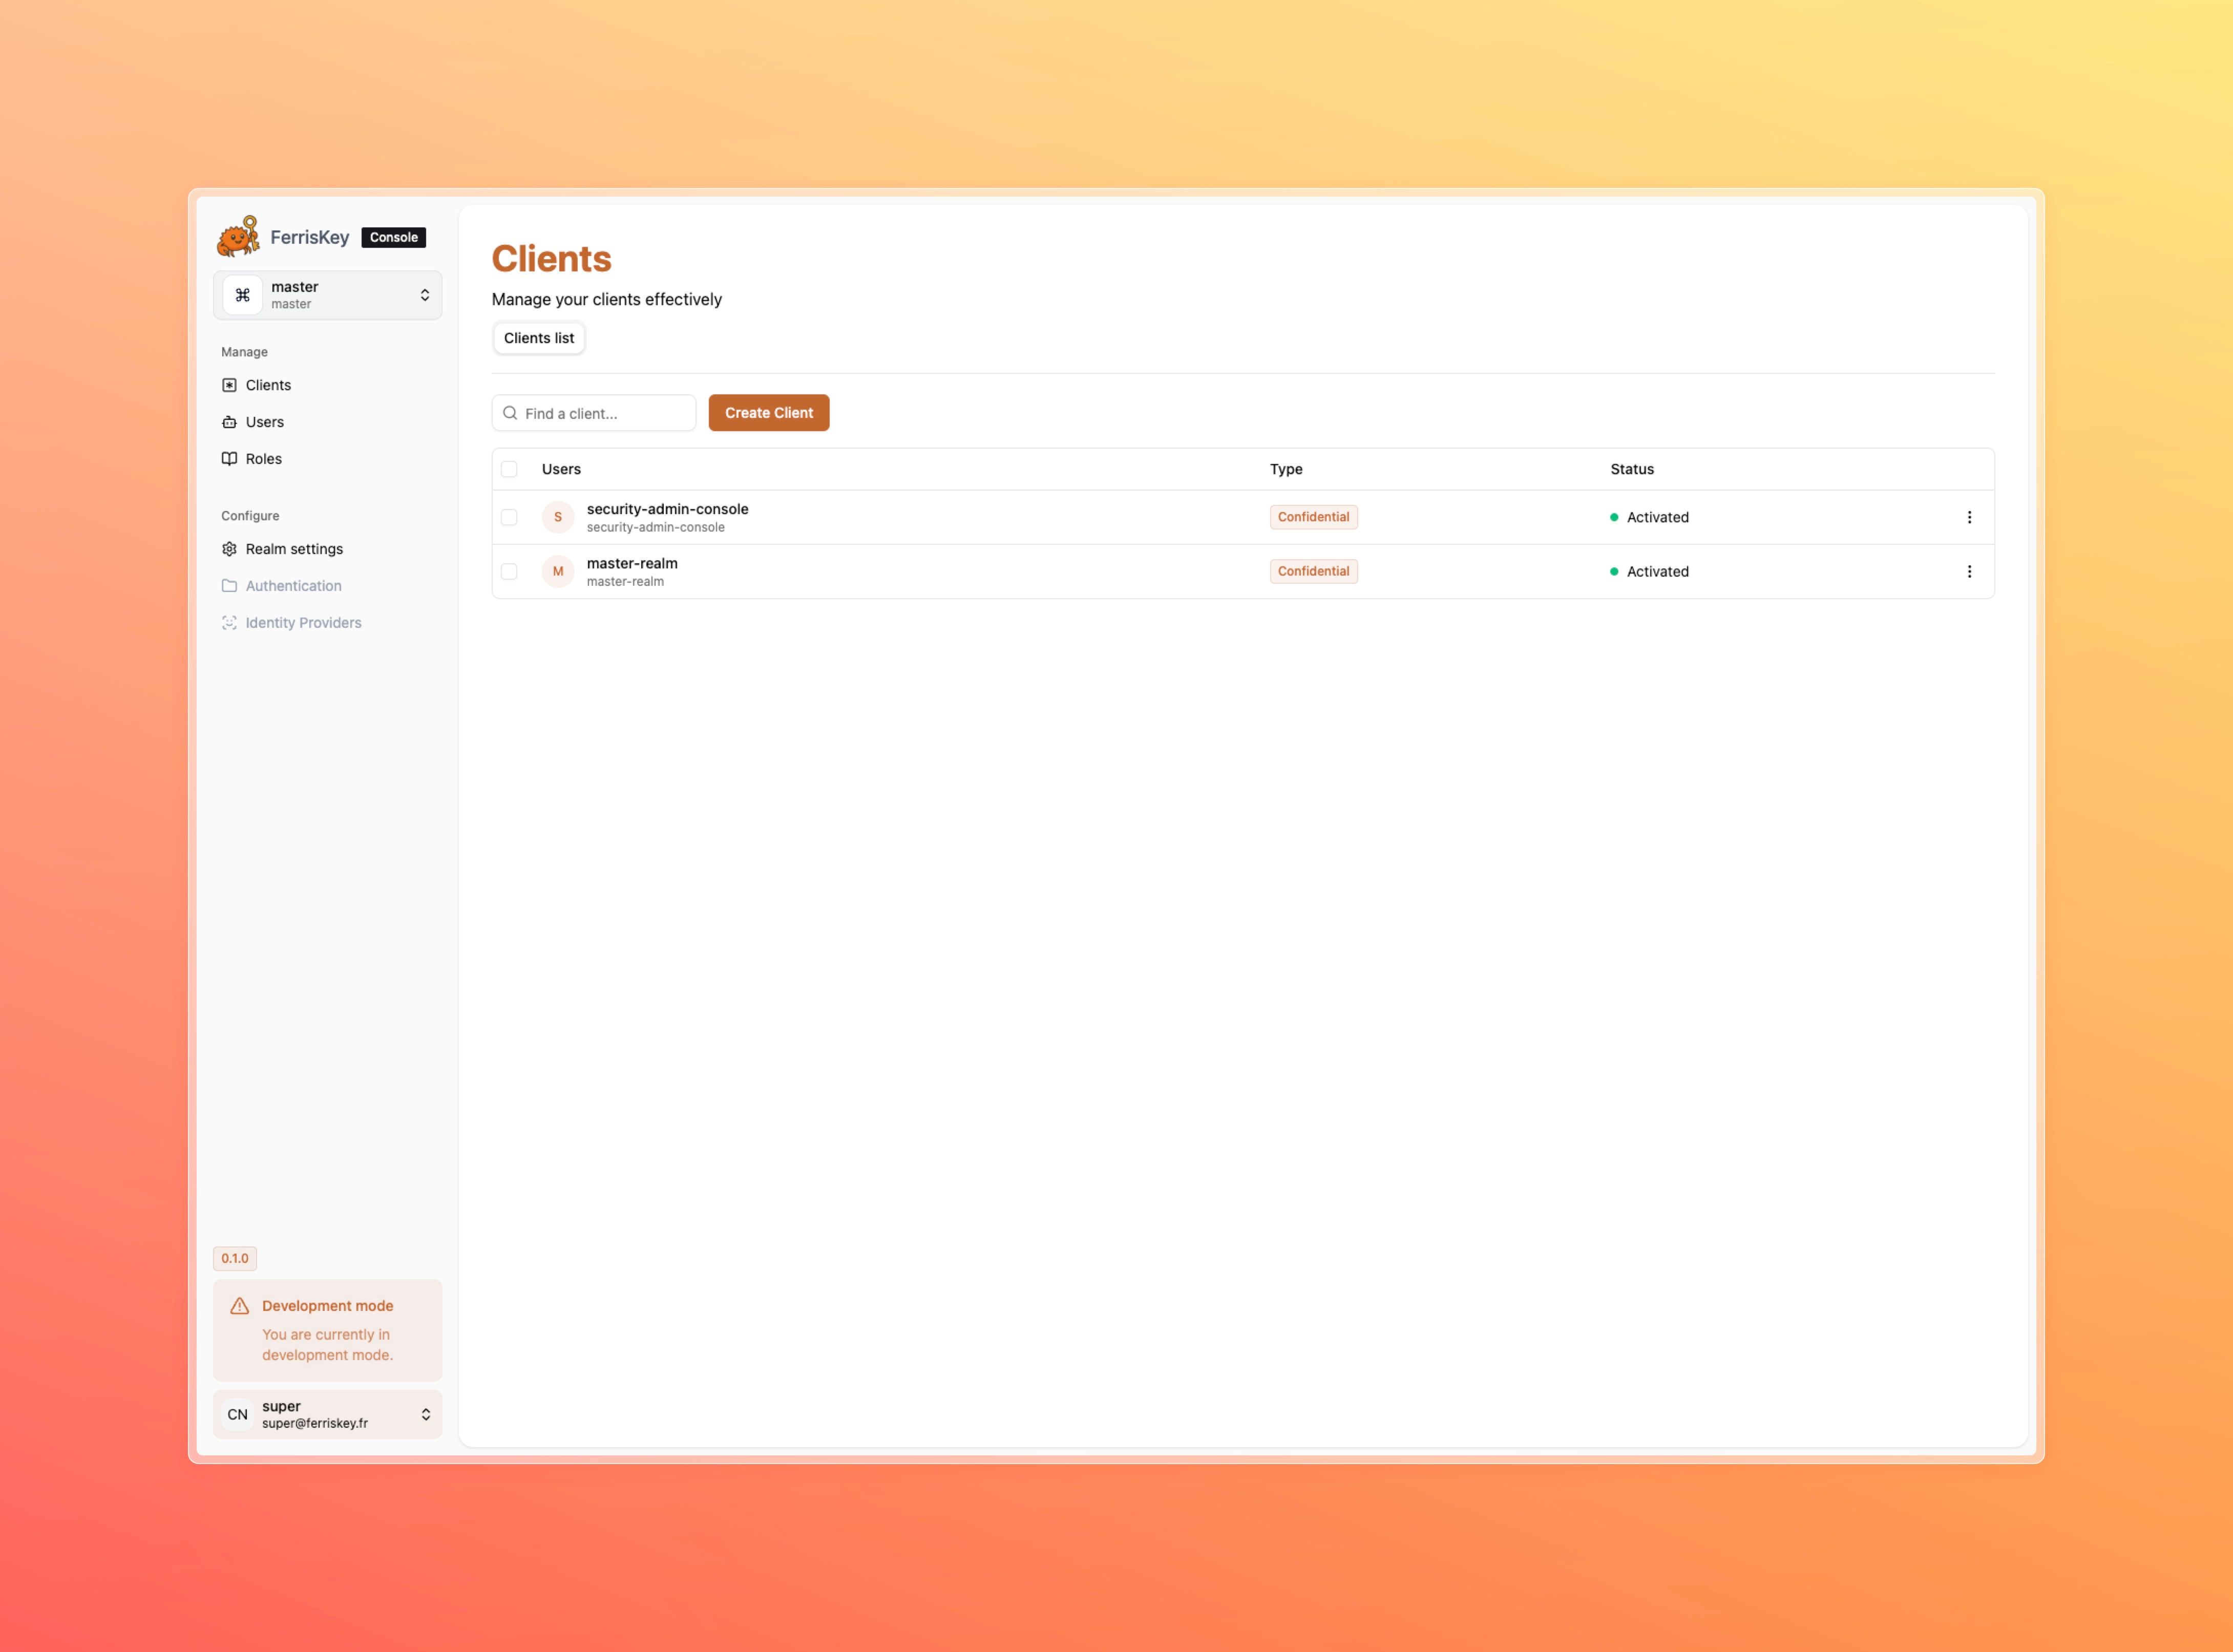Screen dimensions: 2233x1652
Task: Click the search magnifier in Find a client
Action: pos(510,413)
